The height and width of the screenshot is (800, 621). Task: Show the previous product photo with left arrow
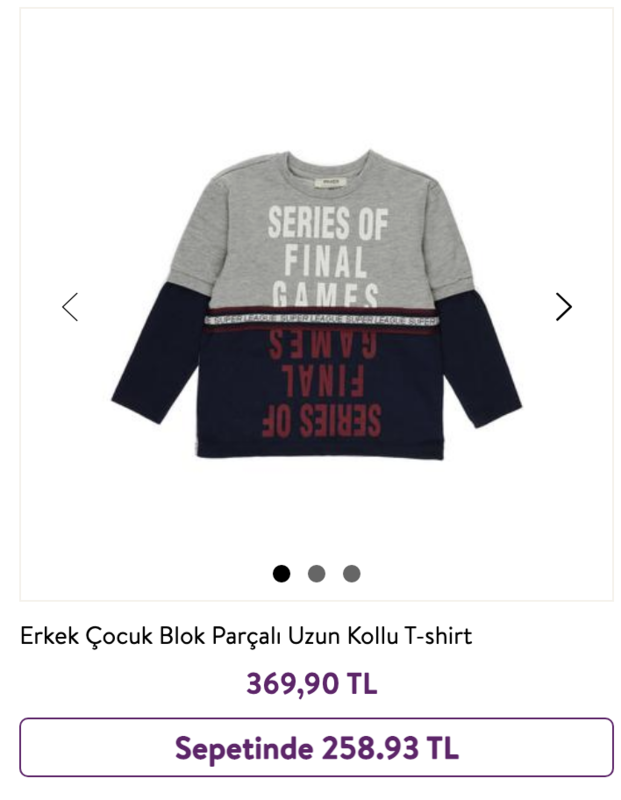(70, 307)
